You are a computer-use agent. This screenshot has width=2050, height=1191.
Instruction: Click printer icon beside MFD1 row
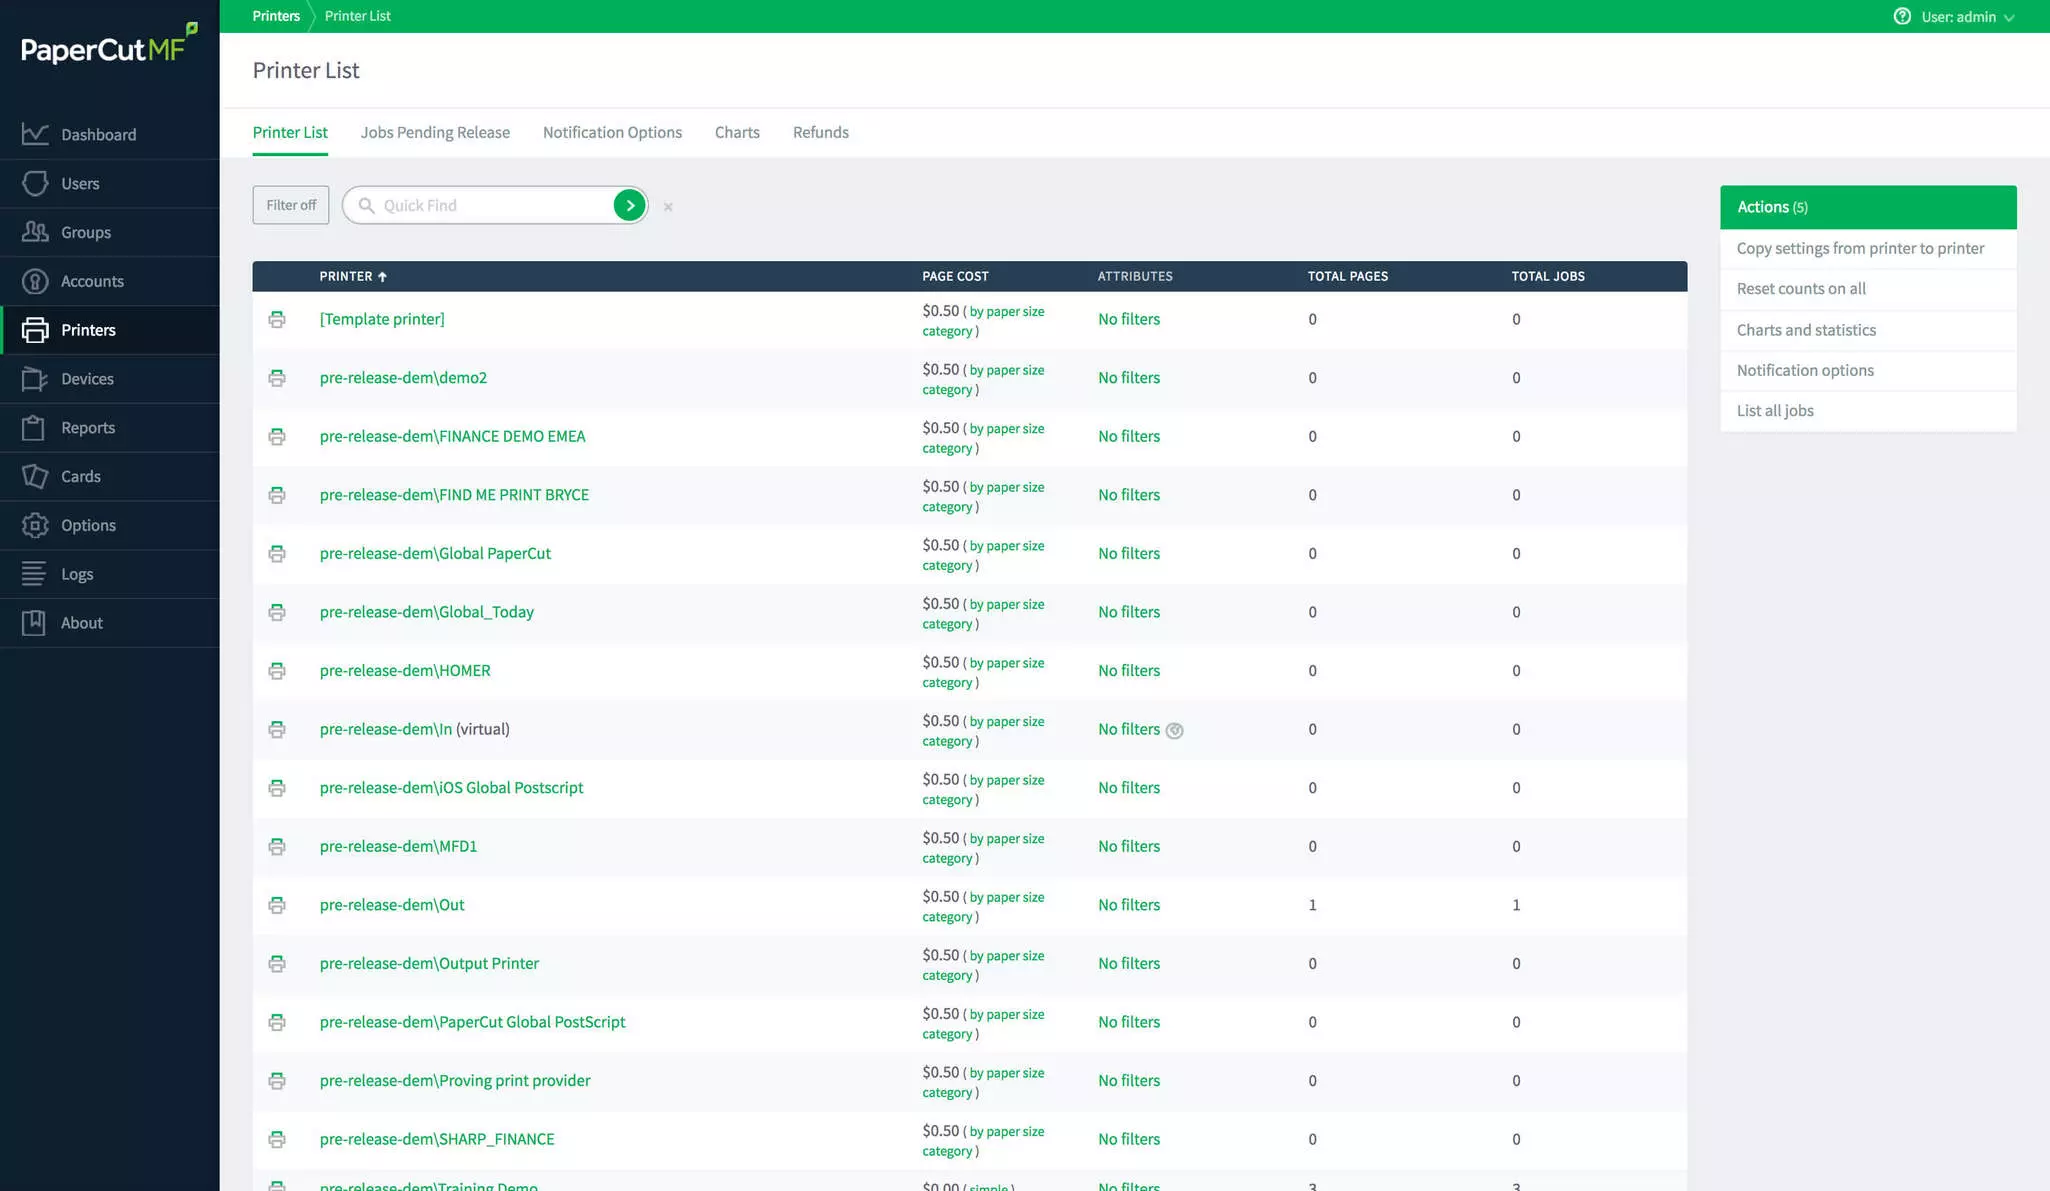point(277,846)
